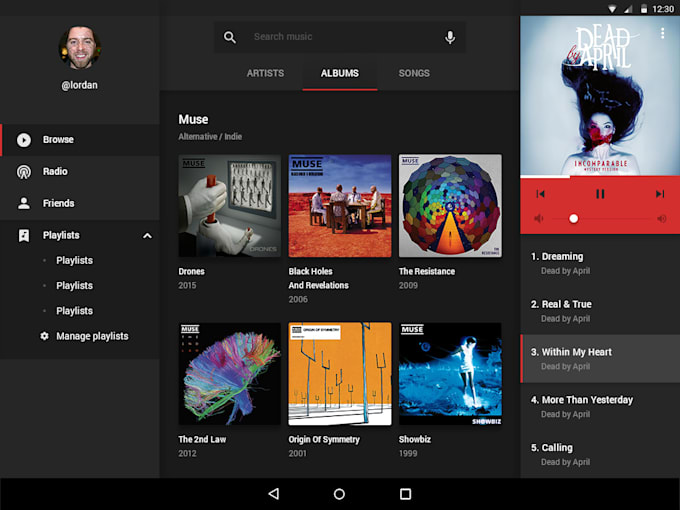The width and height of the screenshot is (680, 510).
Task: Click the Alternative / Indie genre label
Action: click(210, 137)
